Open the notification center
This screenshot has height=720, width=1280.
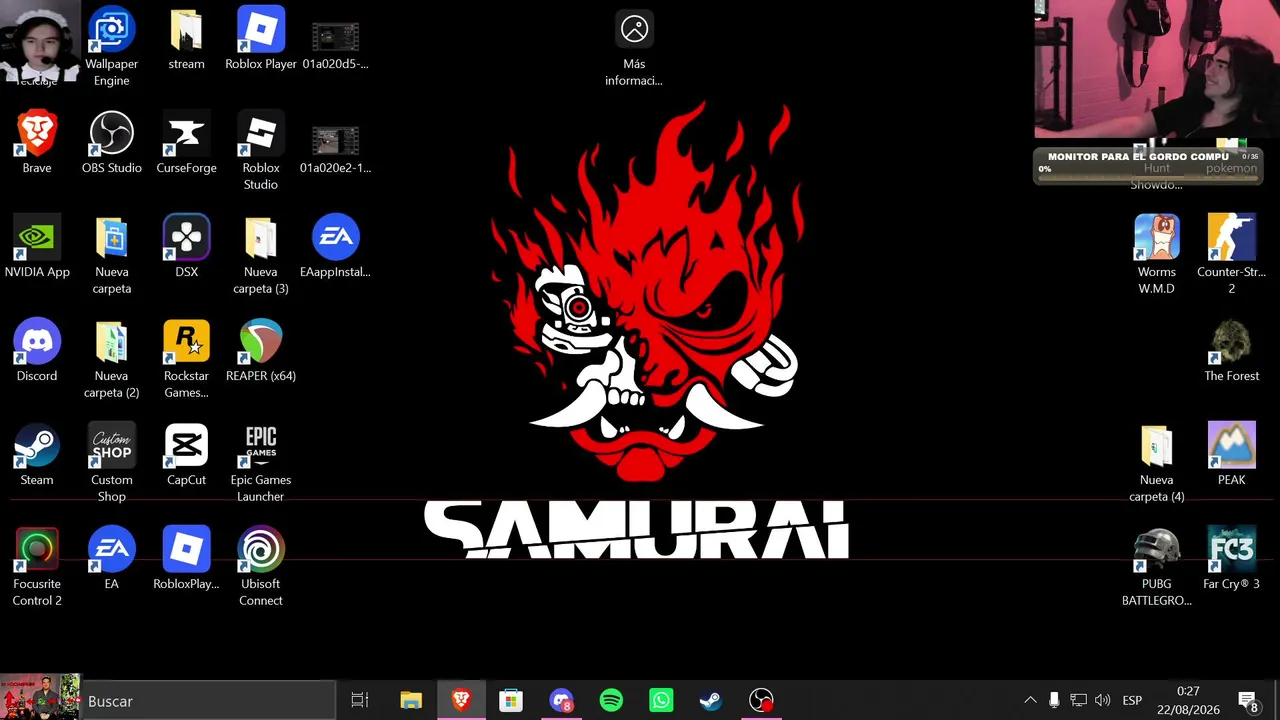[x=1248, y=701]
